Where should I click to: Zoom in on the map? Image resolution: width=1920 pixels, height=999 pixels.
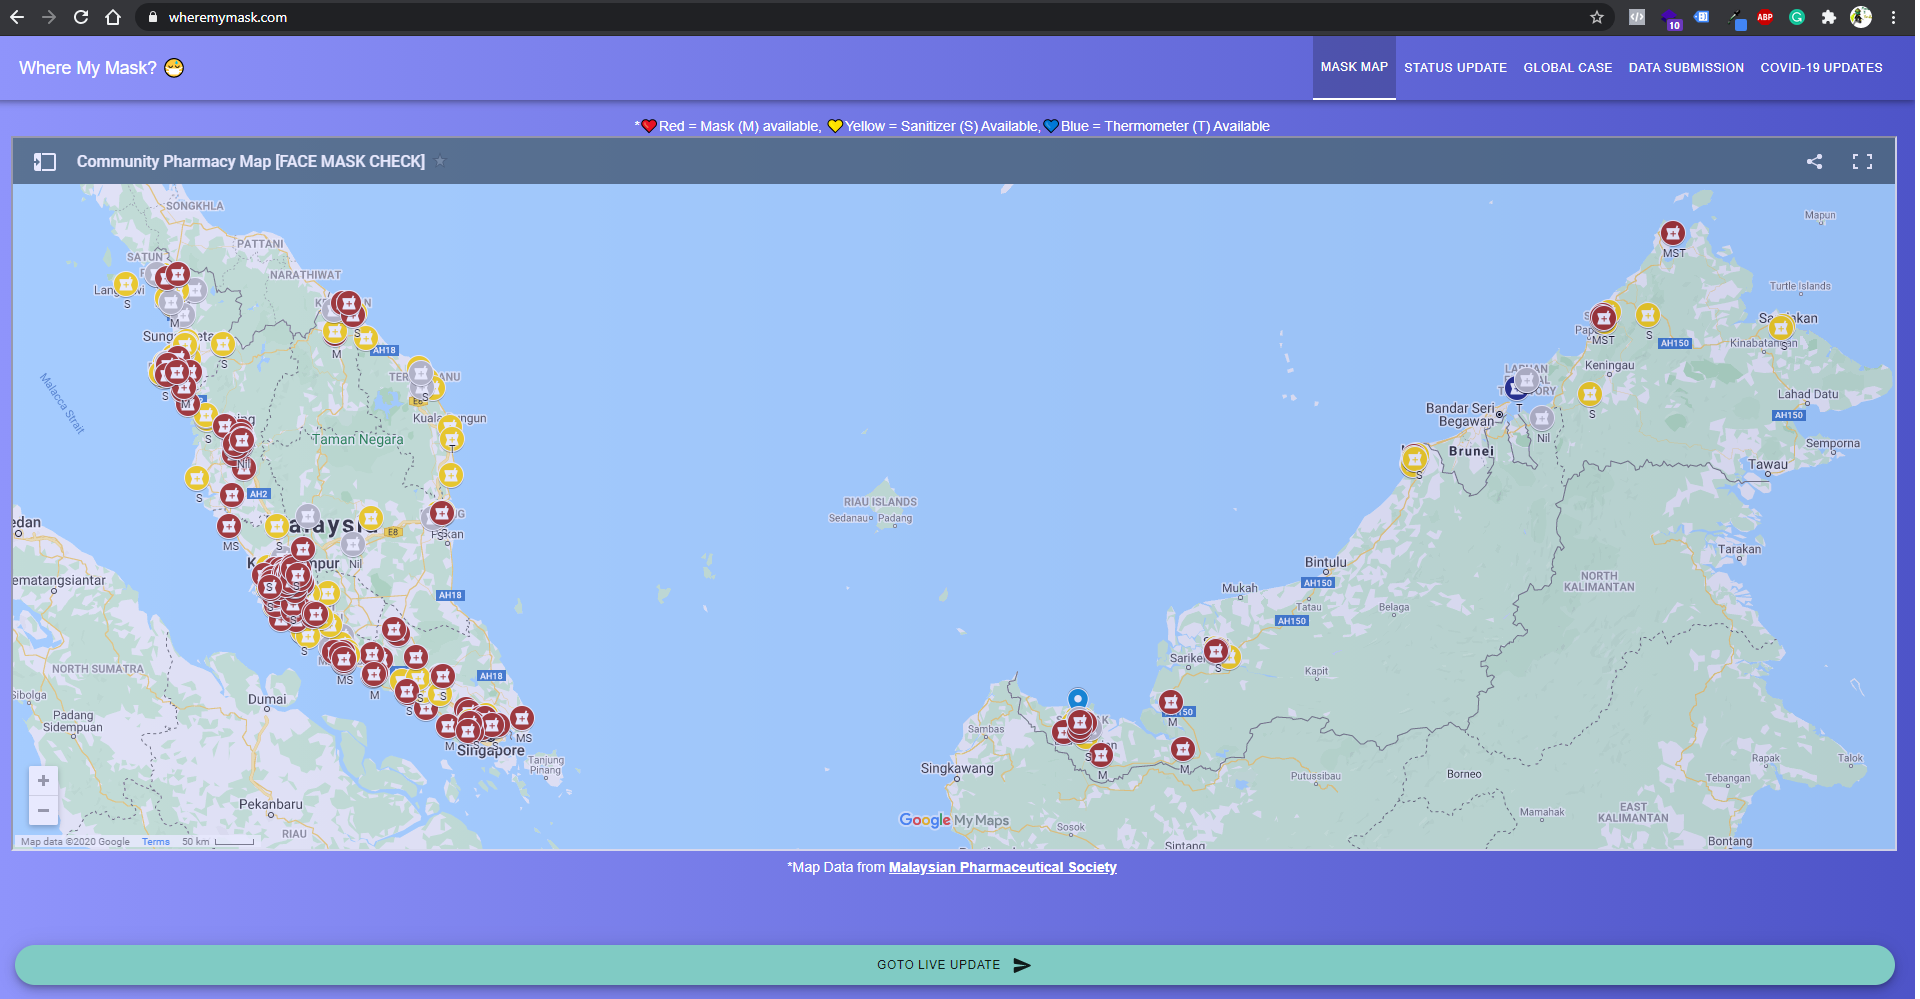point(43,781)
